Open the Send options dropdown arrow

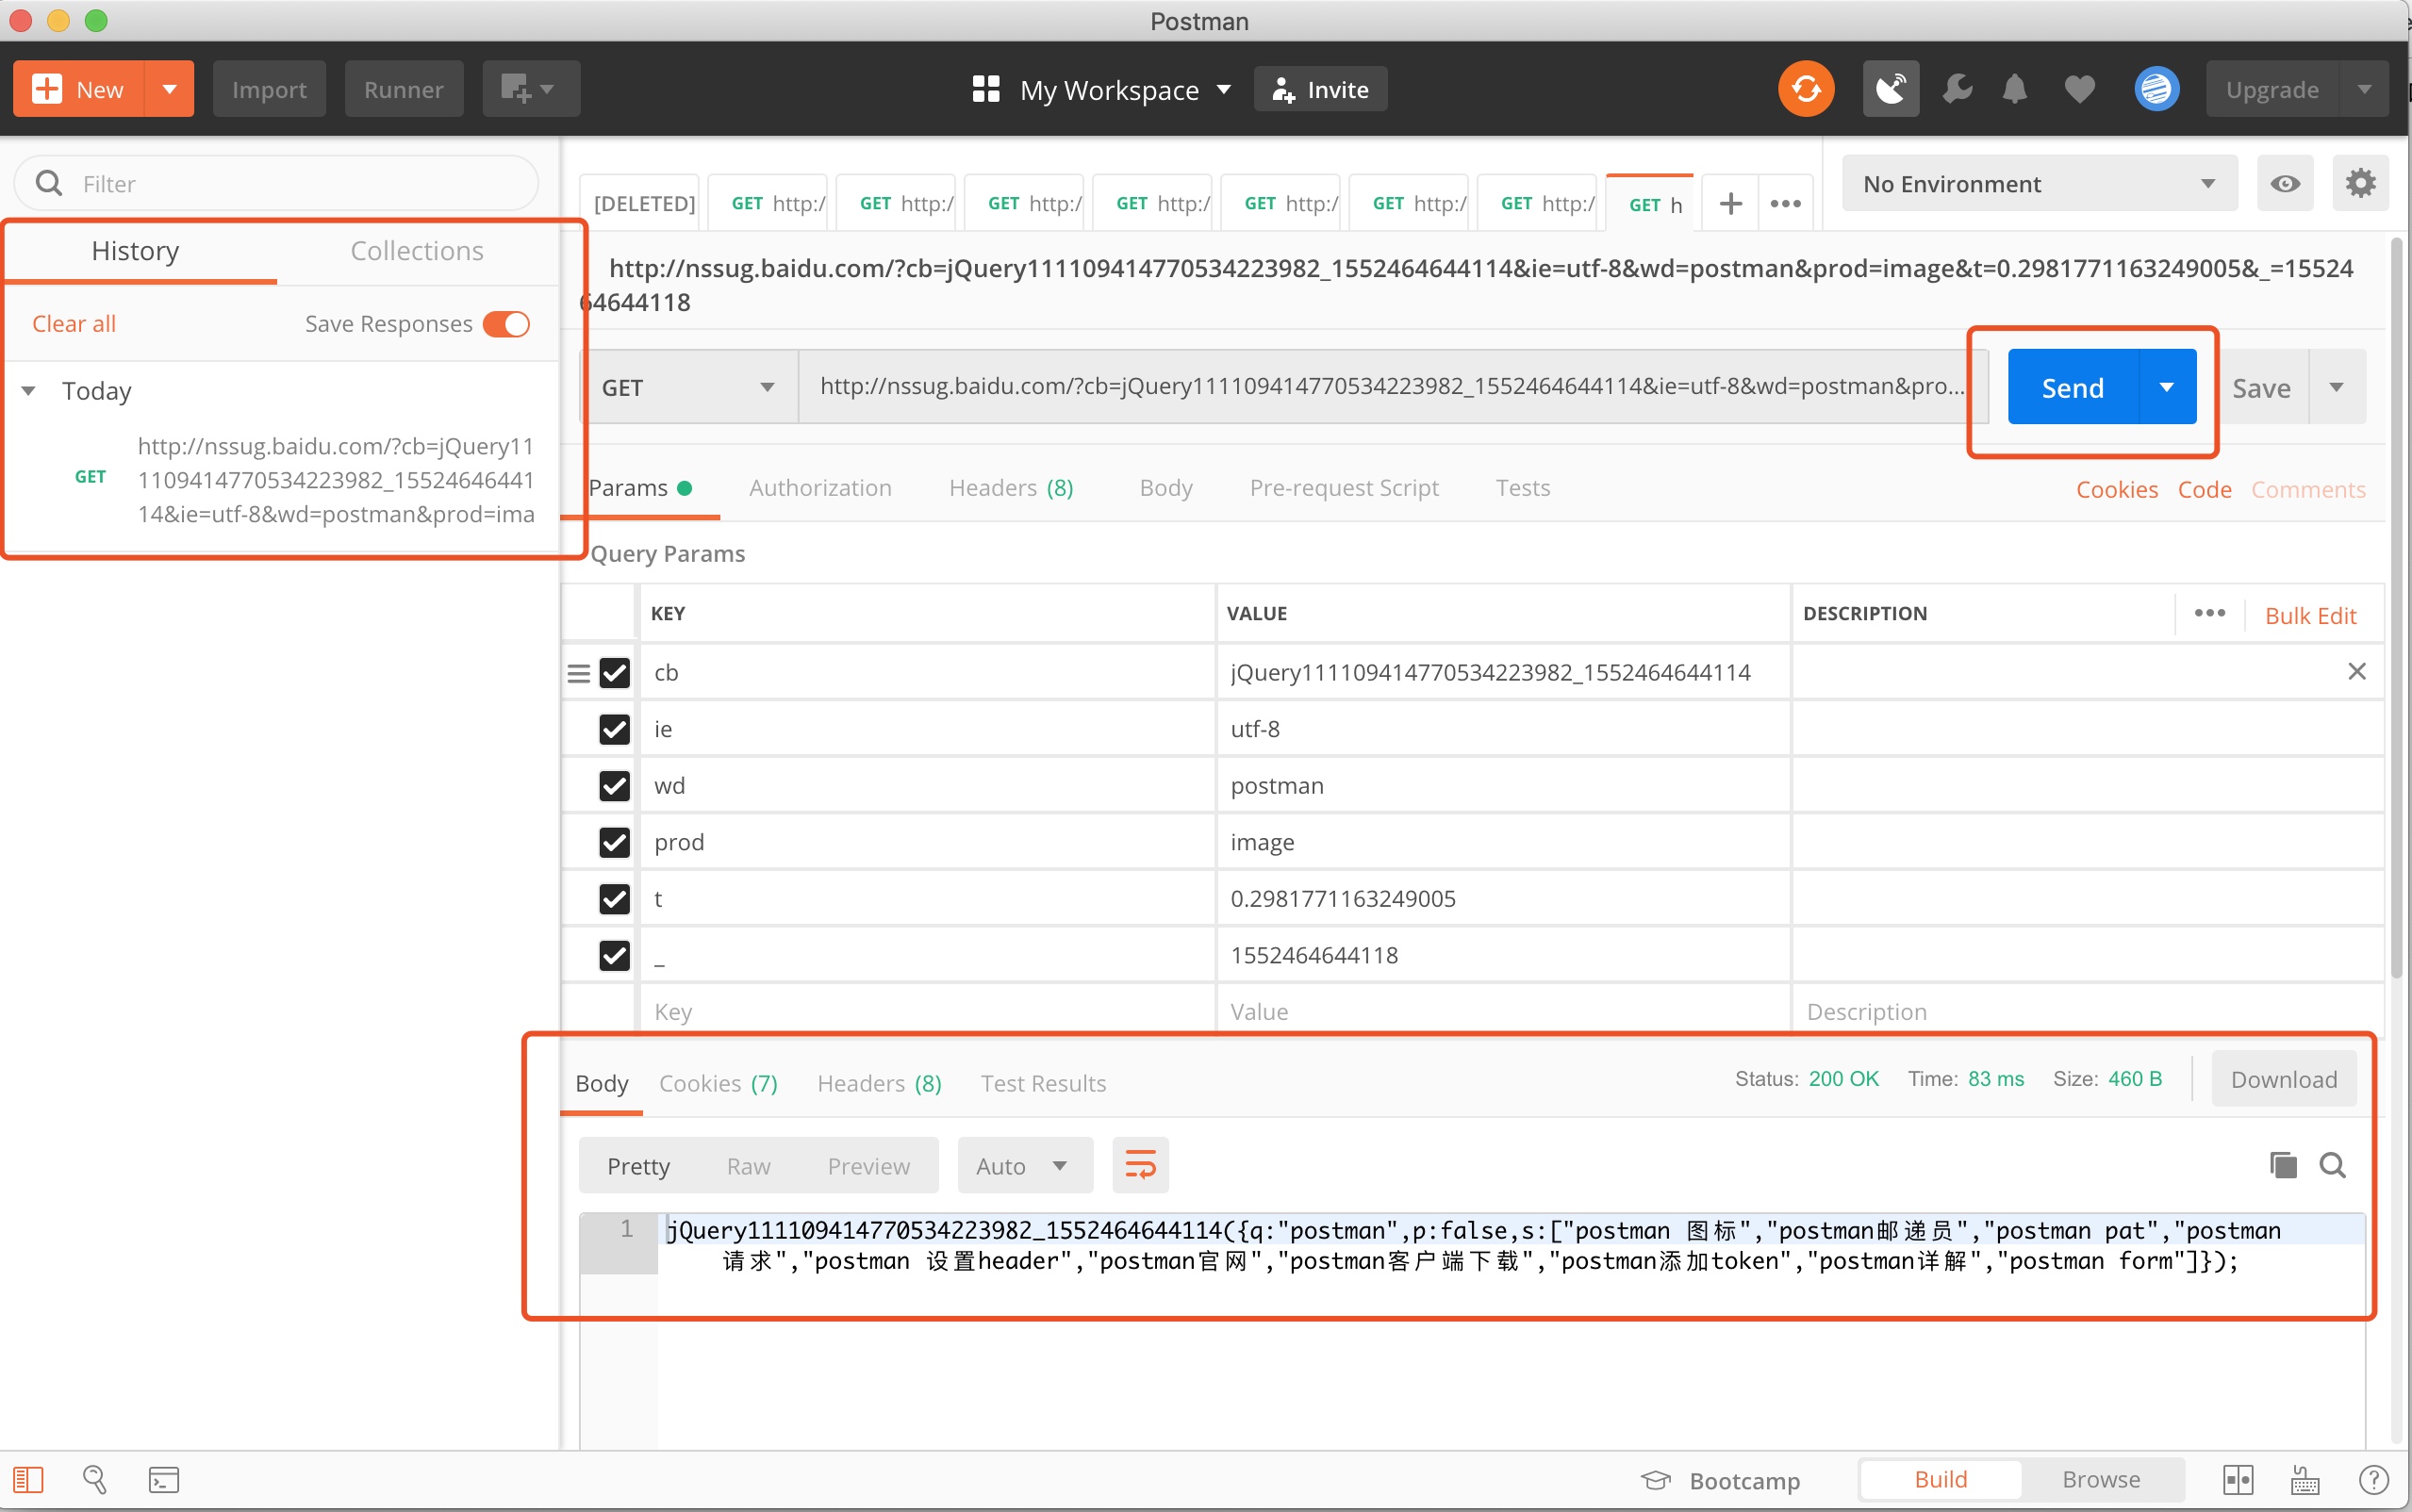(2167, 387)
